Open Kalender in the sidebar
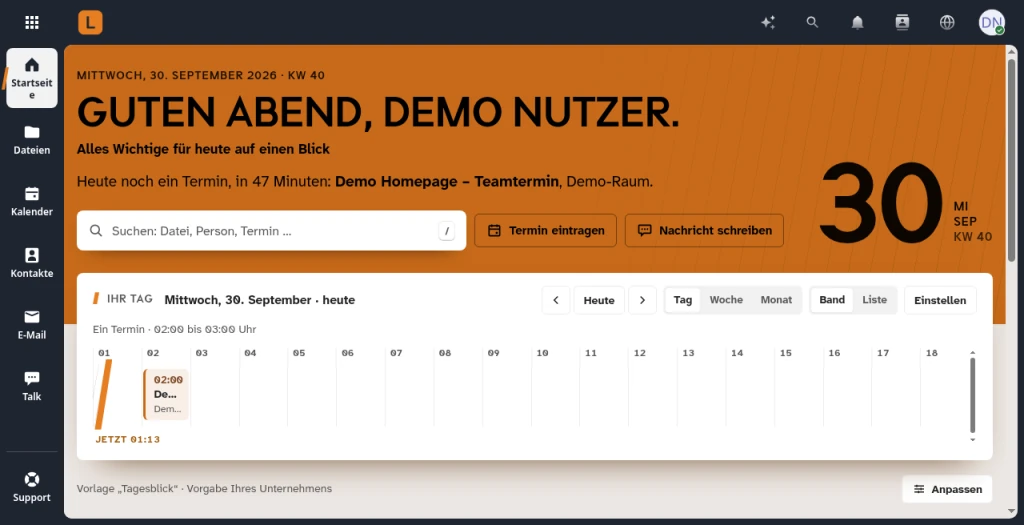Image resolution: width=1024 pixels, height=525 pixels. [x=32, y=202]
